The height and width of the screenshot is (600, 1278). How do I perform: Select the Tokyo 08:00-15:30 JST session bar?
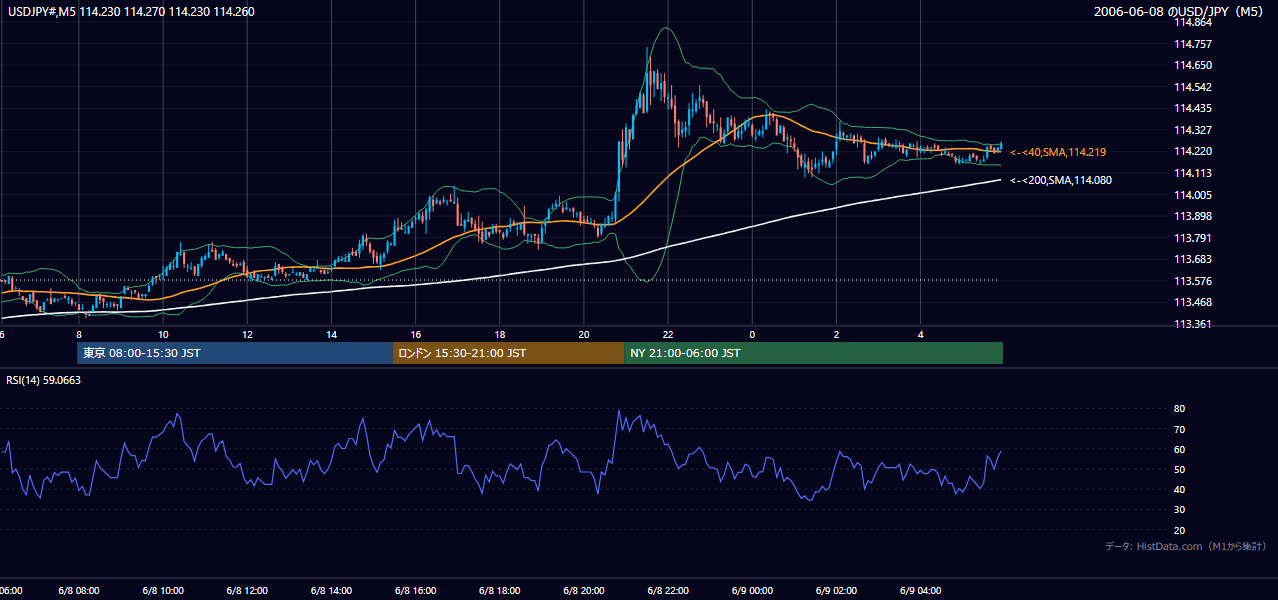235,353
